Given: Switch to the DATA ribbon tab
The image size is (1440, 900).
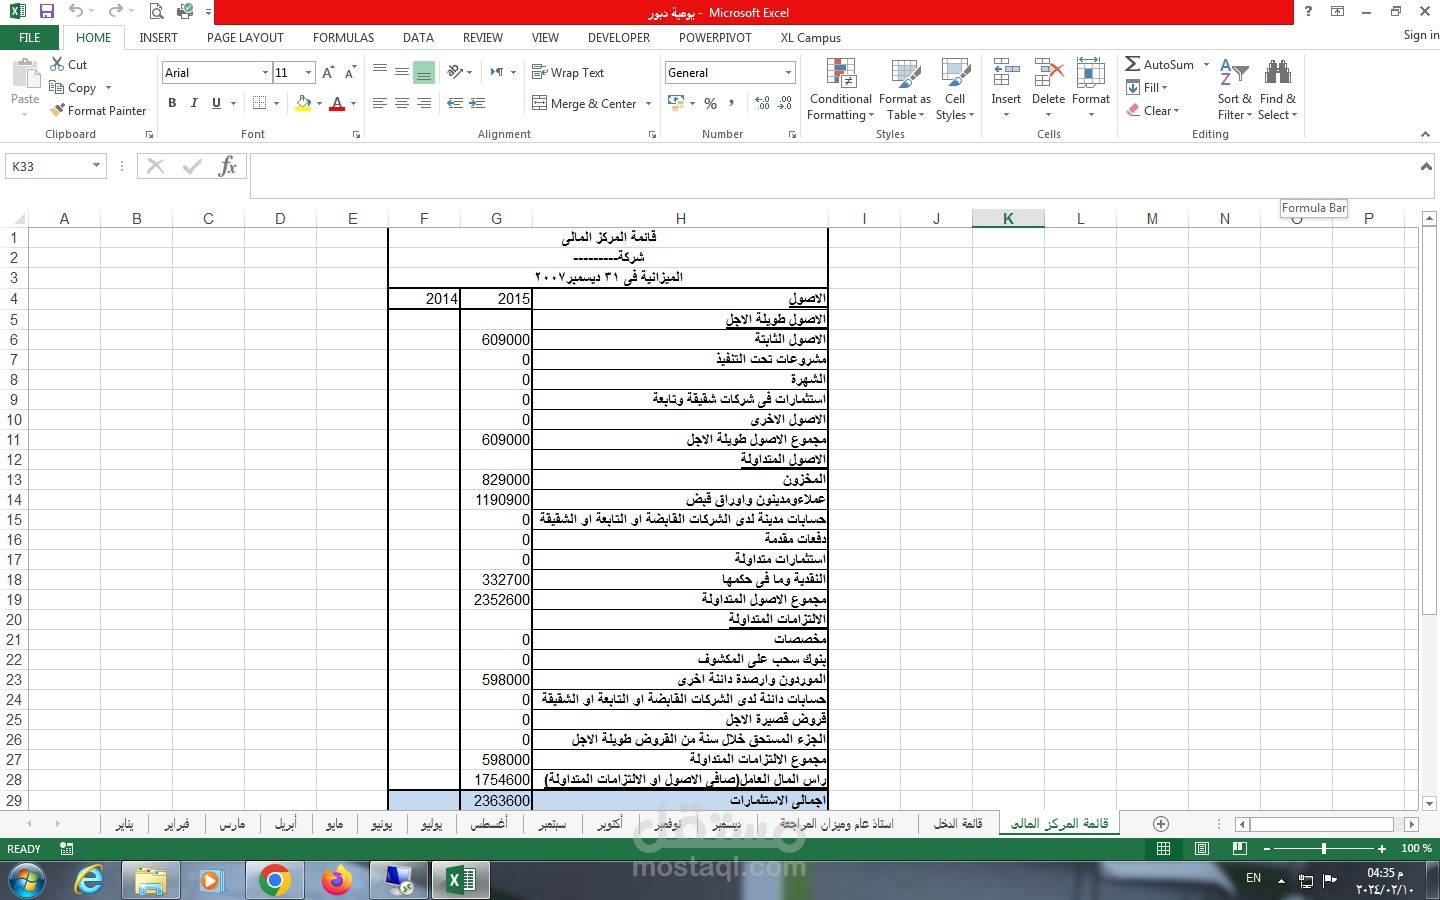Looking at the screenshot, I should 418,38.
